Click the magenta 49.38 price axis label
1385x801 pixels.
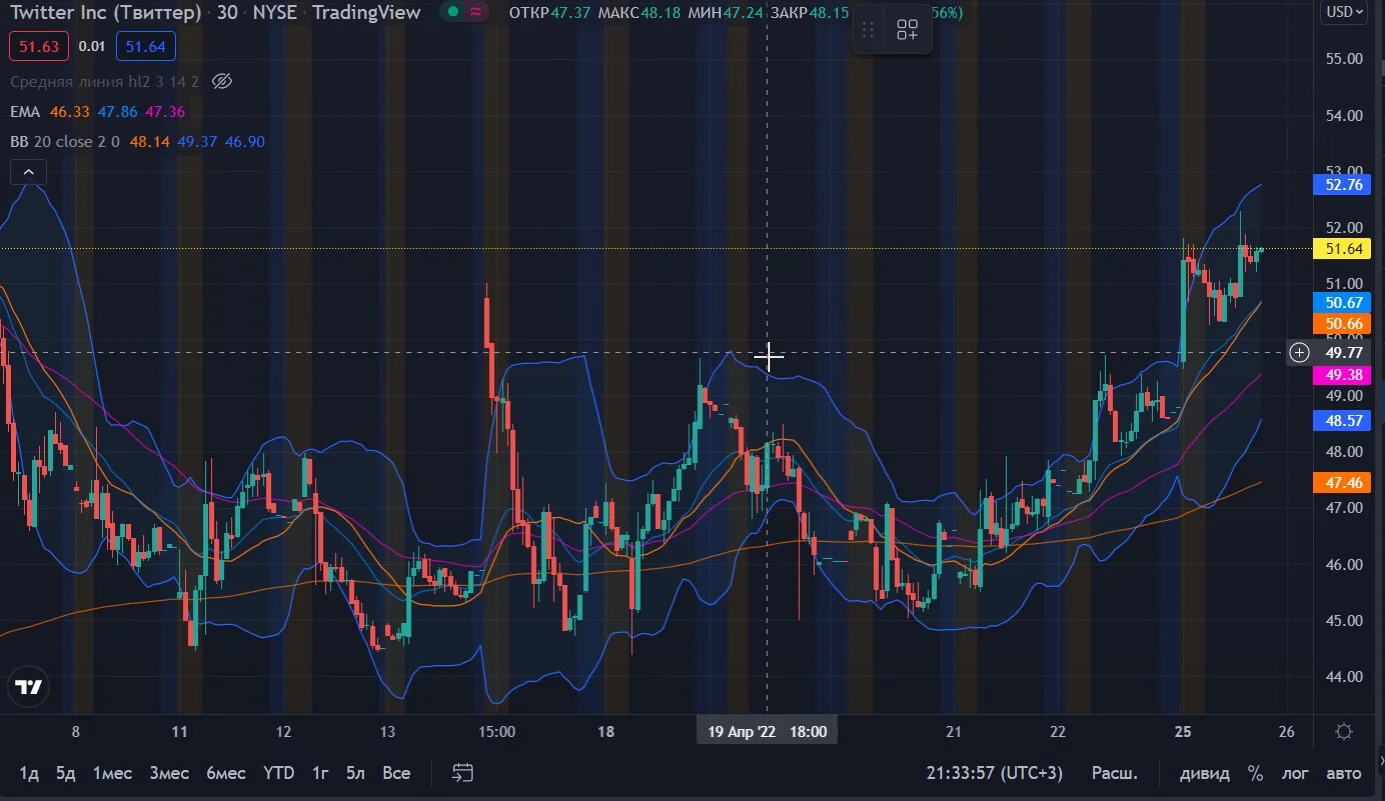[1344, 375]
